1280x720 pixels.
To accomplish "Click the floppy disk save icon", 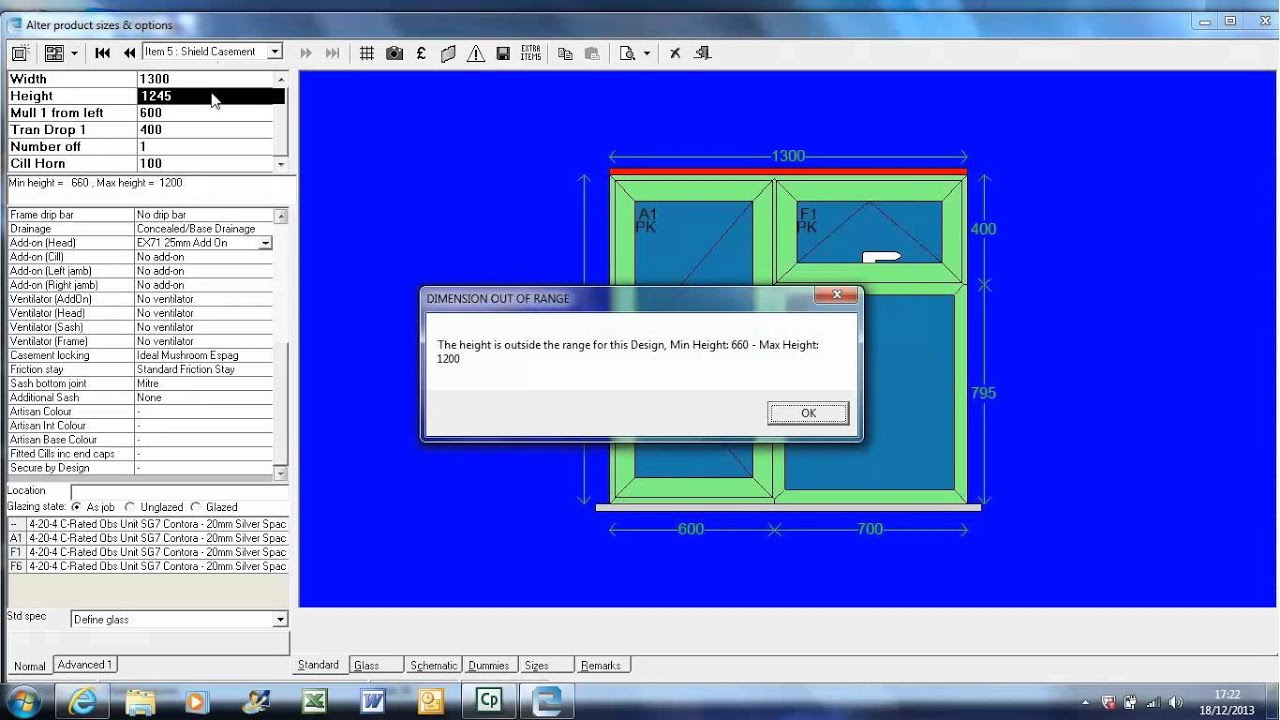I will coord(503,53).
